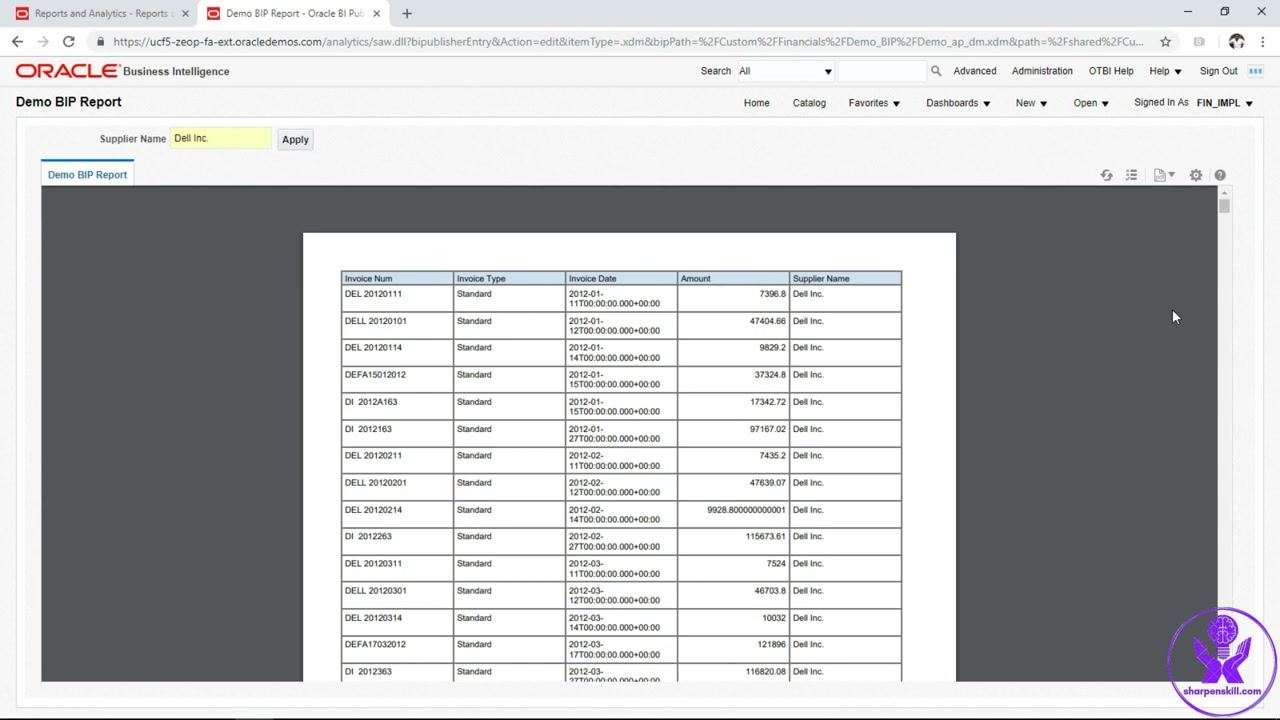Open the Chrome three-dot menu
Image resolution: width=1280 pixels, height=720 pixels.
click(1264, 41)
